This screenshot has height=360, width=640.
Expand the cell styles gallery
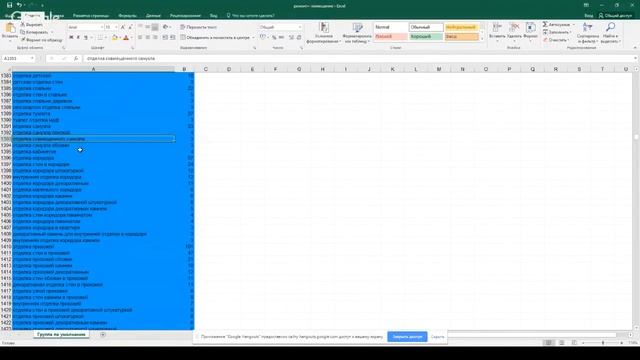point(482,39)
